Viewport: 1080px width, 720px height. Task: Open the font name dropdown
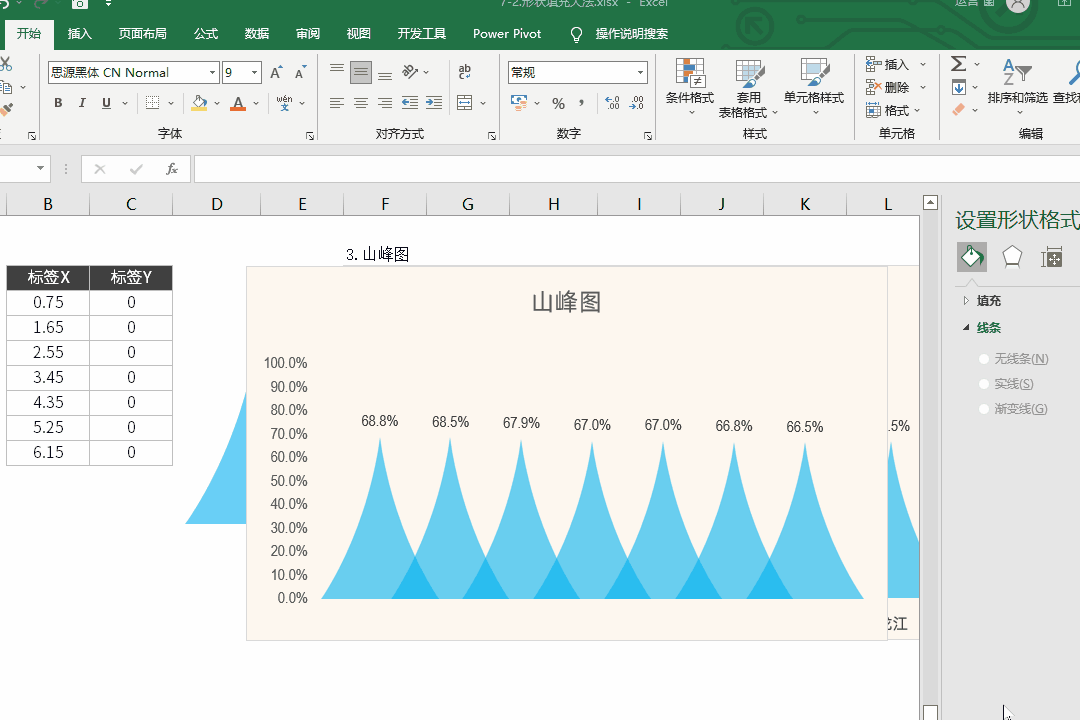coord(213,73)
